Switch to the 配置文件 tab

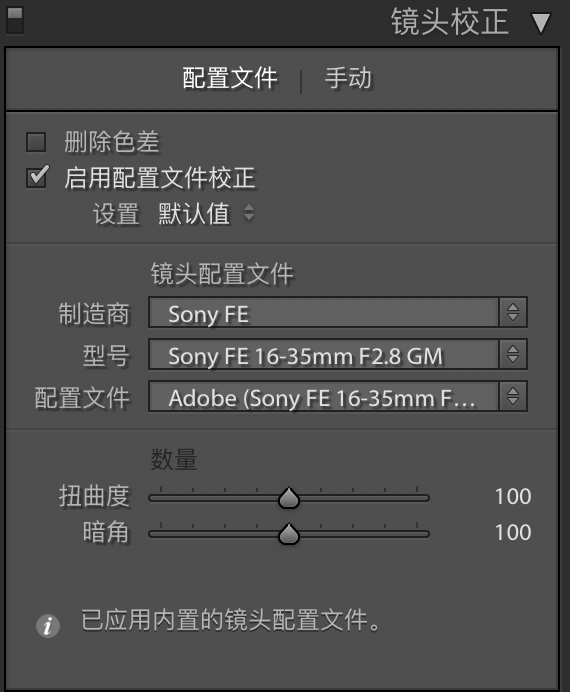pyautogui.click(x=230, y=78)
